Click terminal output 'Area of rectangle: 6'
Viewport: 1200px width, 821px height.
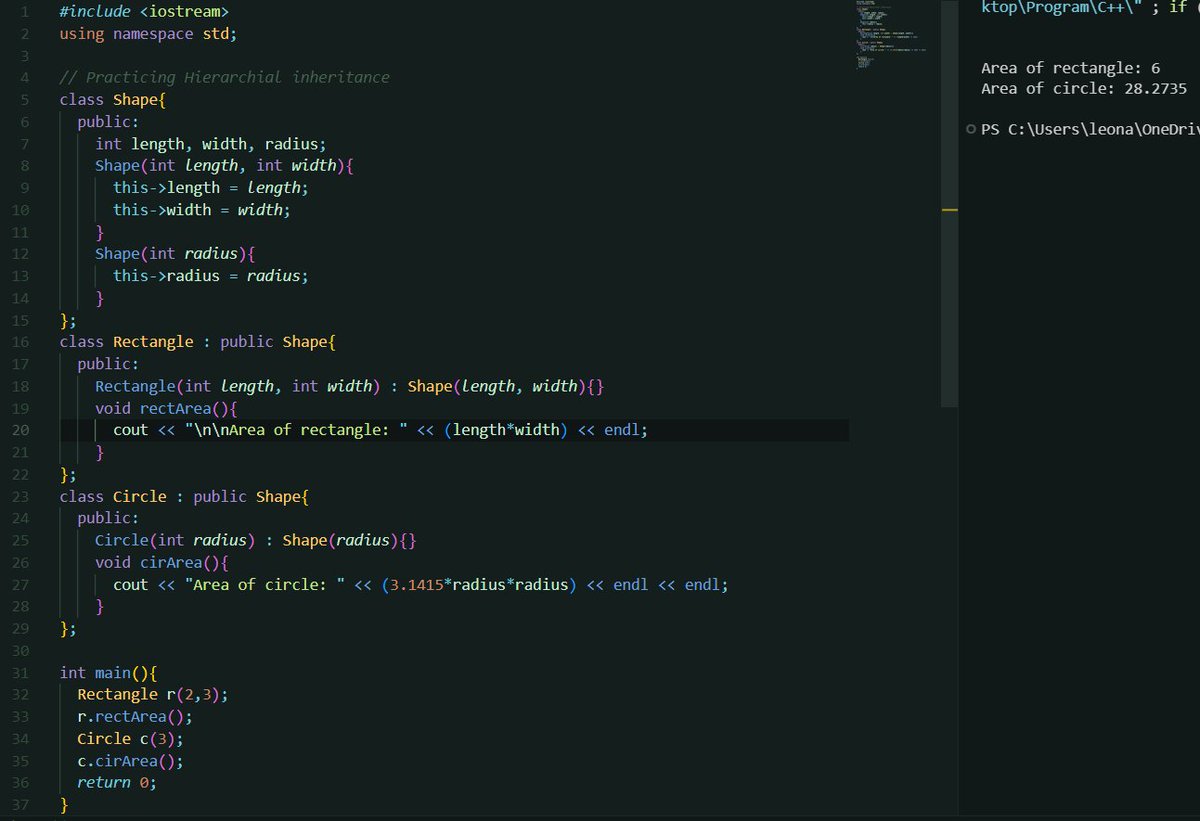pos(1071,68)
